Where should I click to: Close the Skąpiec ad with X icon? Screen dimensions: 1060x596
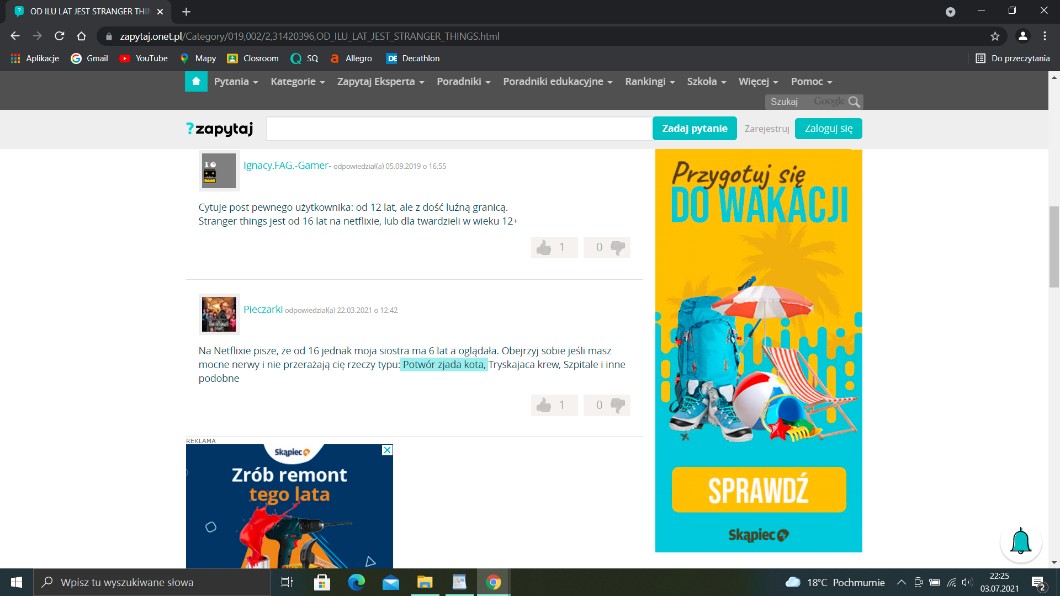tap(387, 450)
